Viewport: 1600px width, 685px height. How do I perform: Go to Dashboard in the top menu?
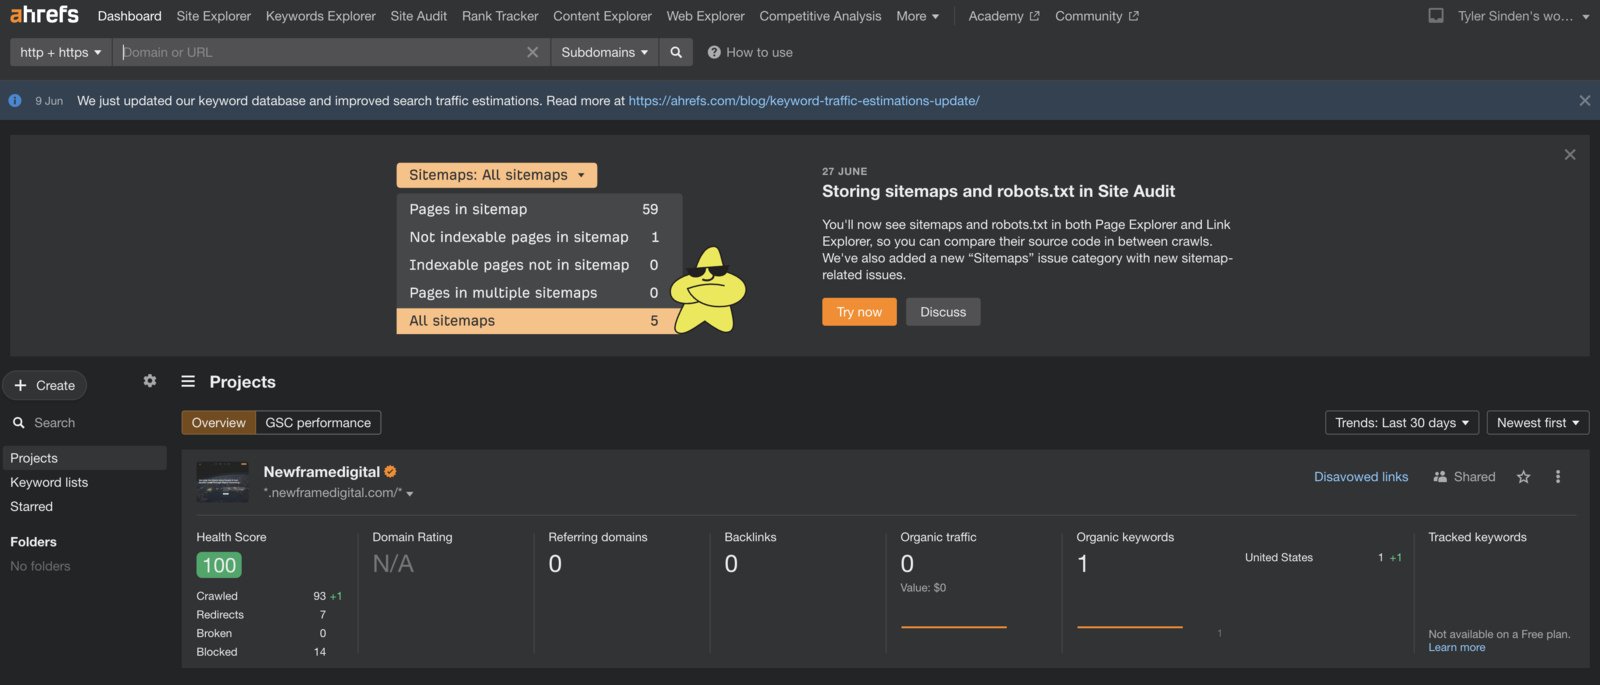pyautogui.click(x=129, y=16)
